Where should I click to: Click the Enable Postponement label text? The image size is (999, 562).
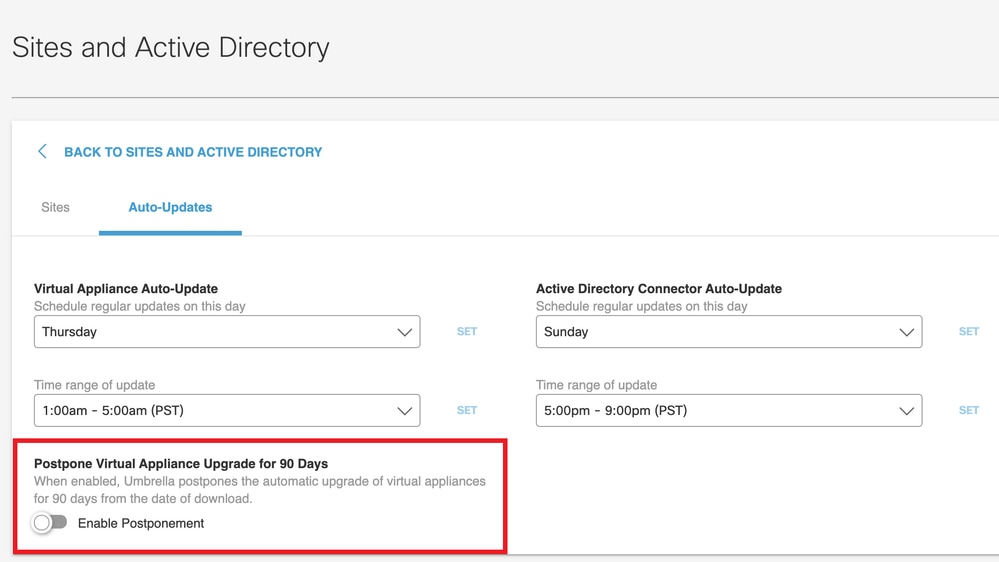coord(141,523)
